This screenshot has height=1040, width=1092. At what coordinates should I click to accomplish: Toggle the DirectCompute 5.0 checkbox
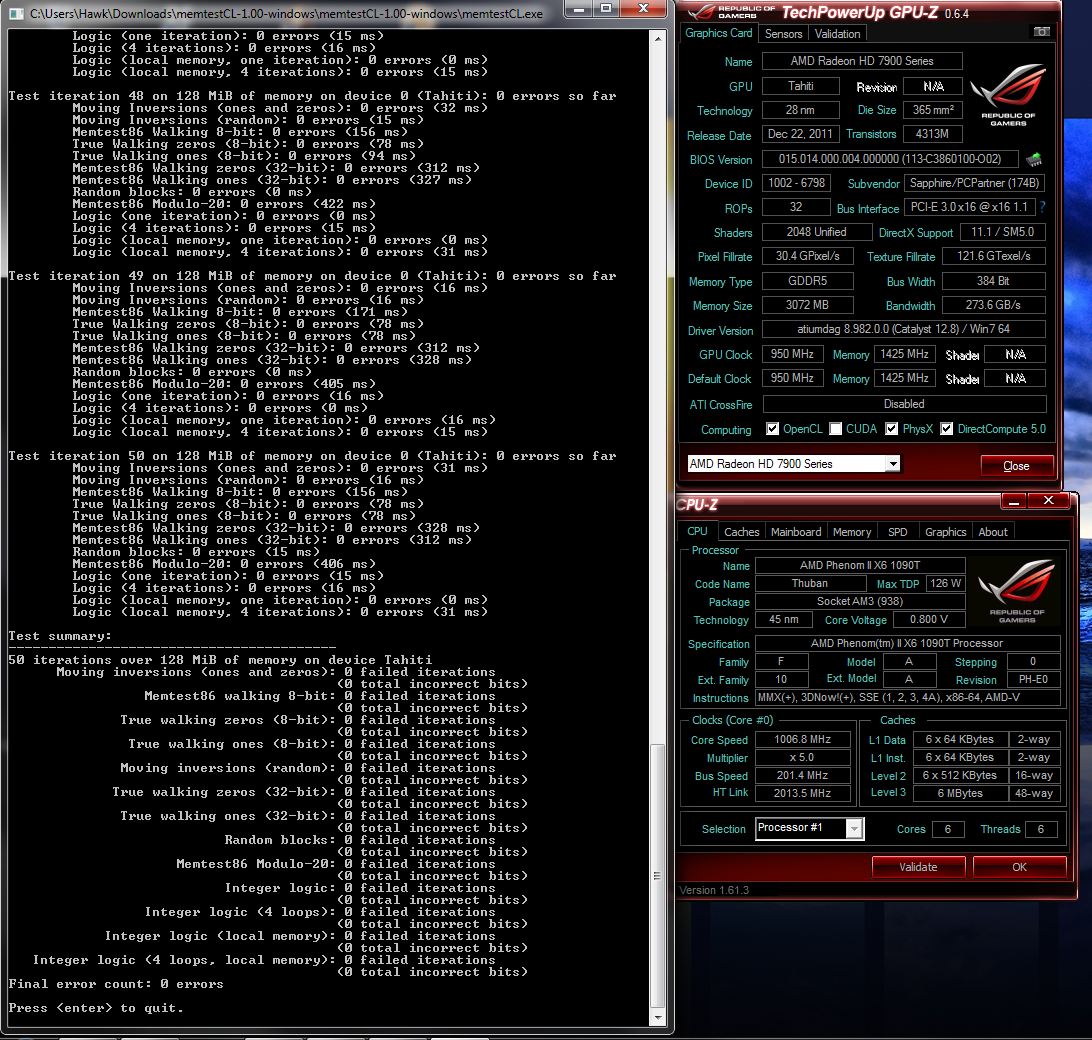(946, 428)
